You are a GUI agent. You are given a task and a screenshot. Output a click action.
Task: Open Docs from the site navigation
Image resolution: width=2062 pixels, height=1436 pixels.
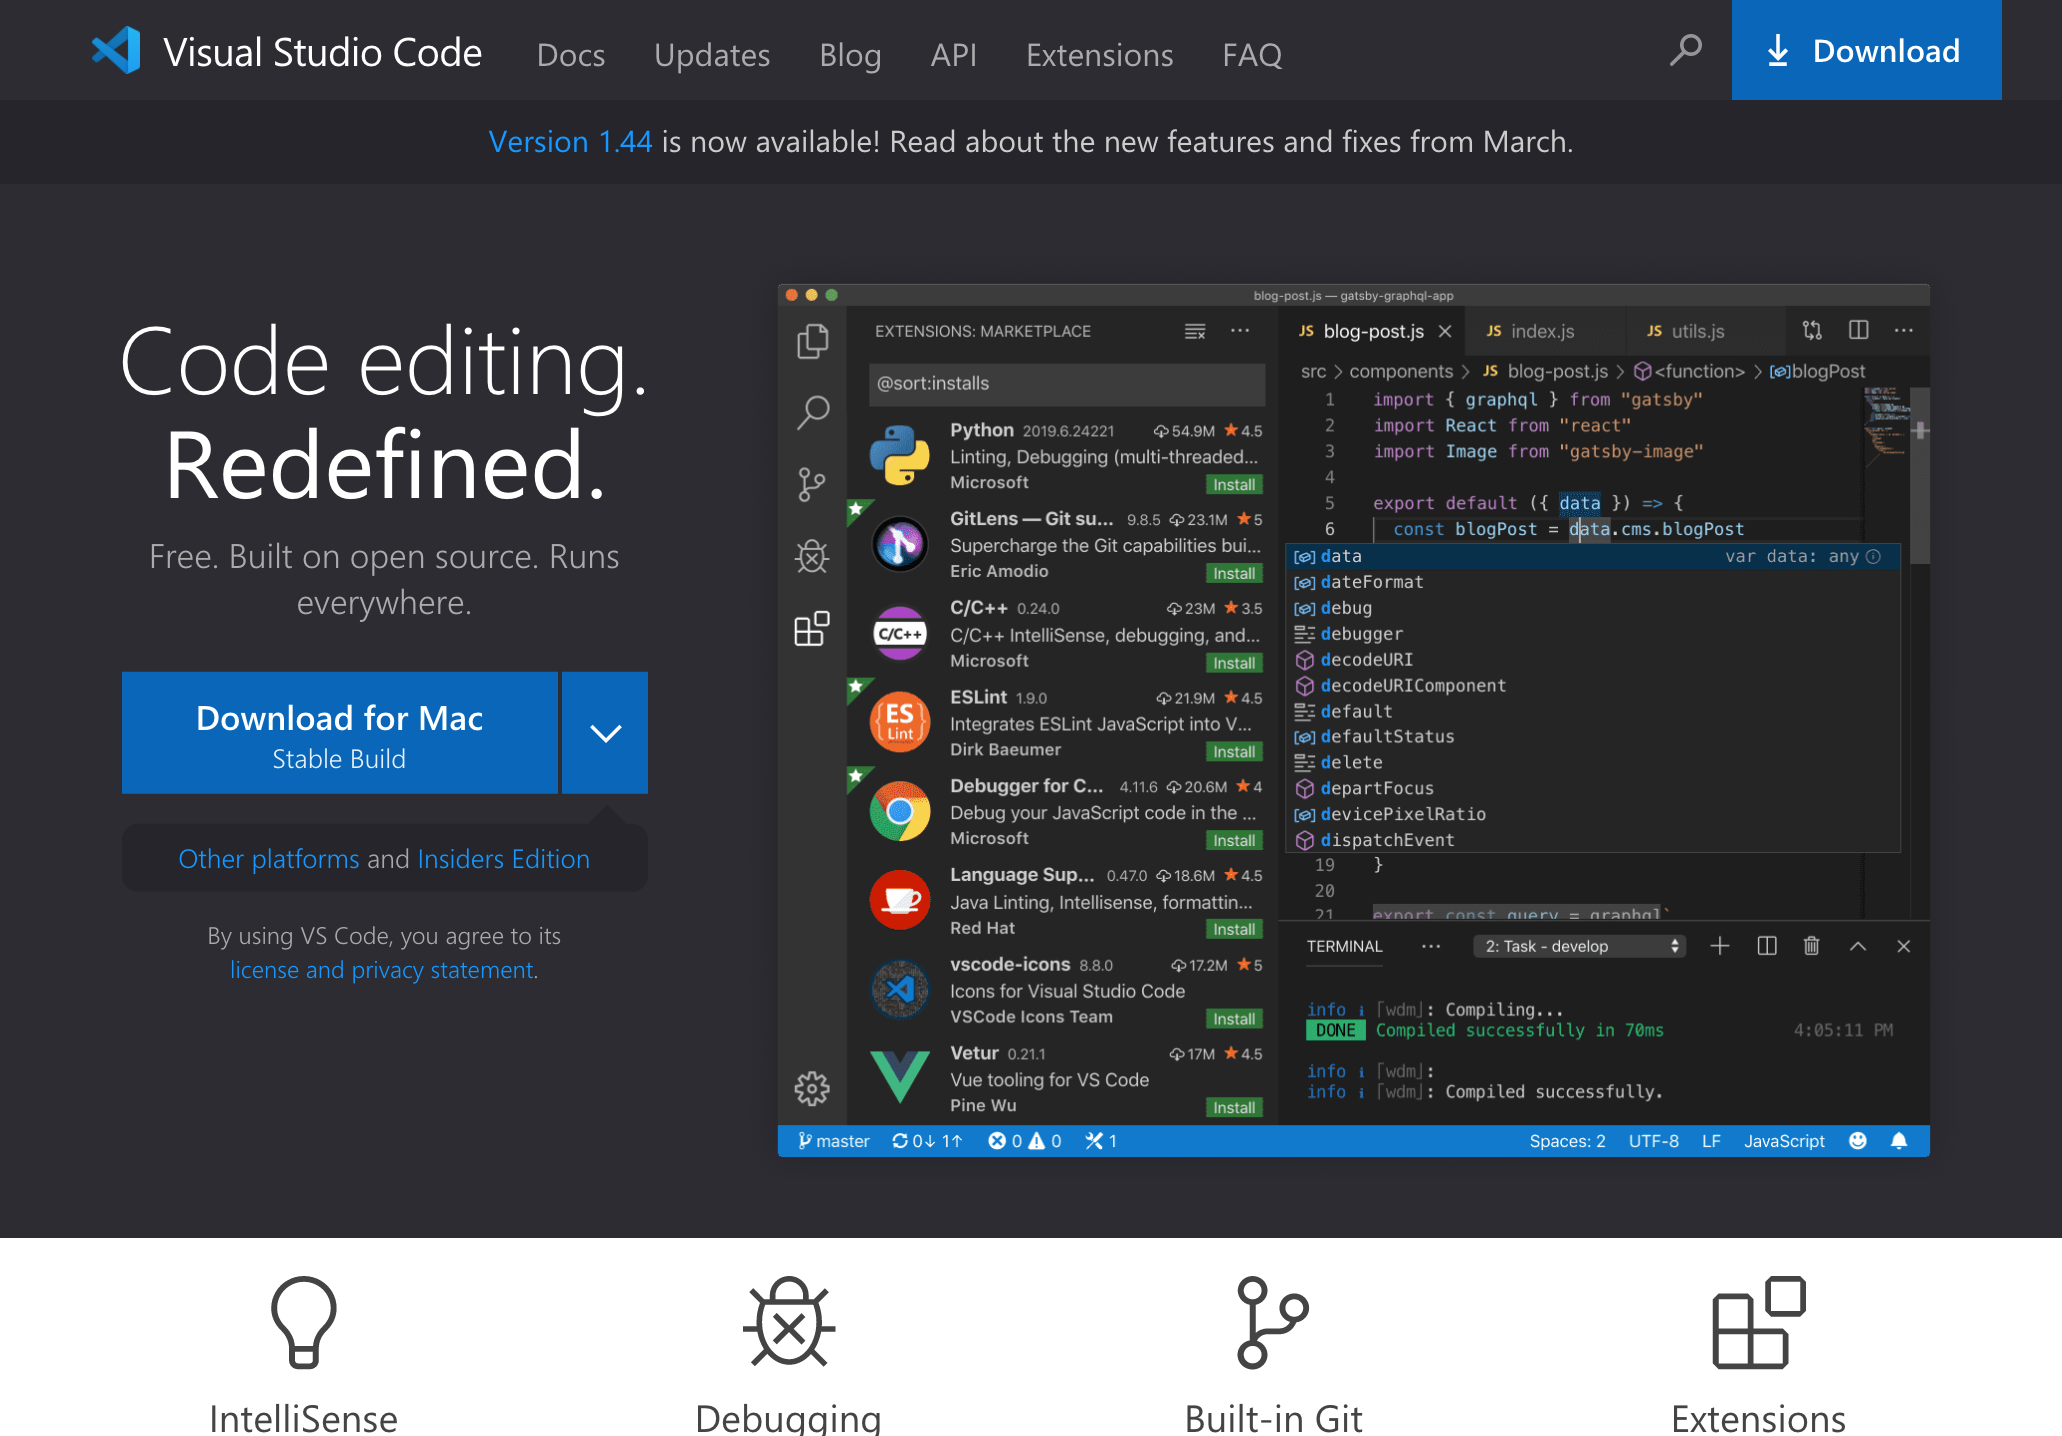tap(570, 55)
